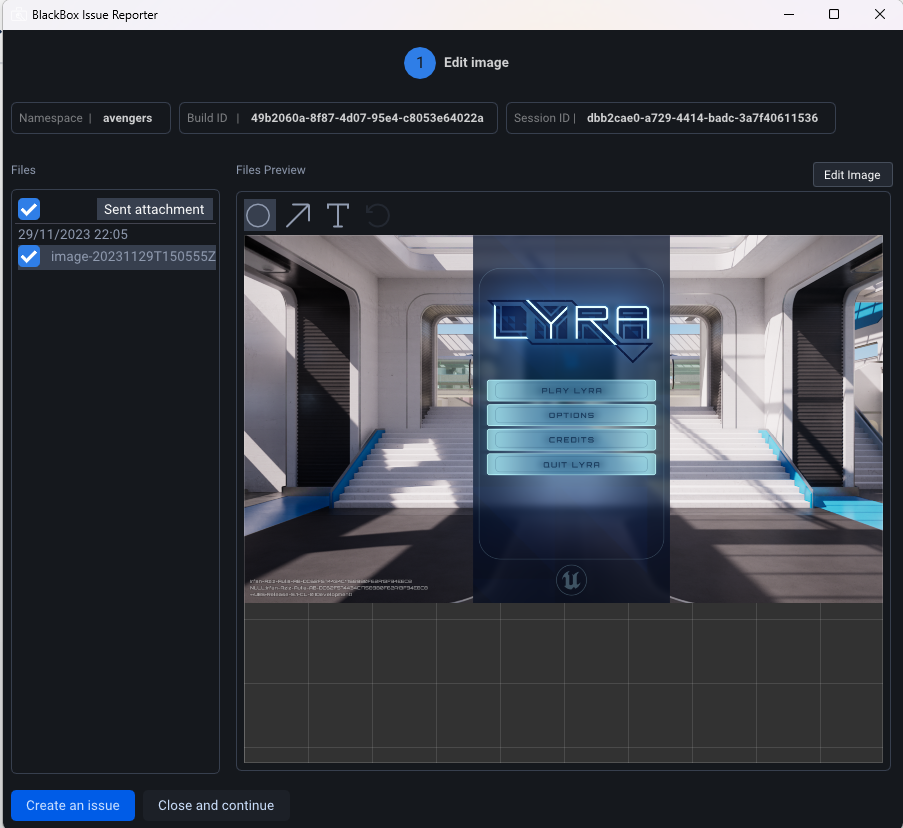
Task: Click the undo annotation icon
Action: click(x=378, y=215)
